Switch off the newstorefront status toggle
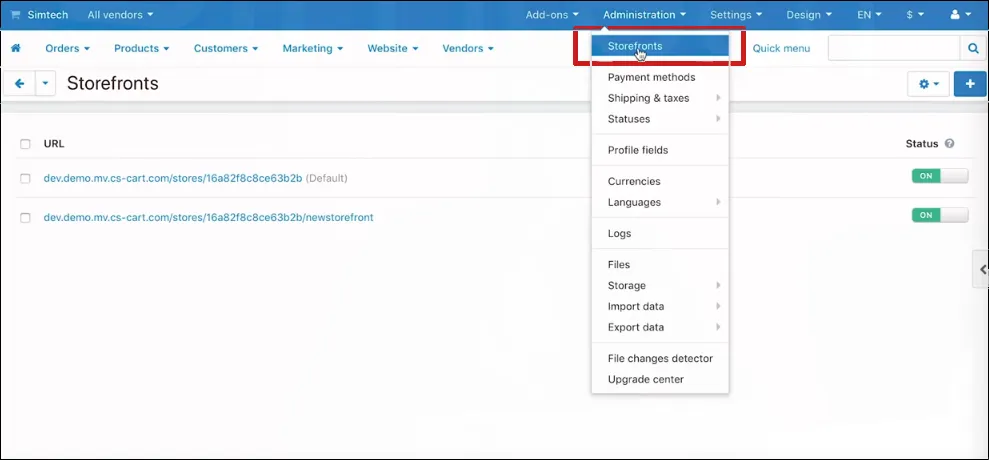 tap(940, 215)
